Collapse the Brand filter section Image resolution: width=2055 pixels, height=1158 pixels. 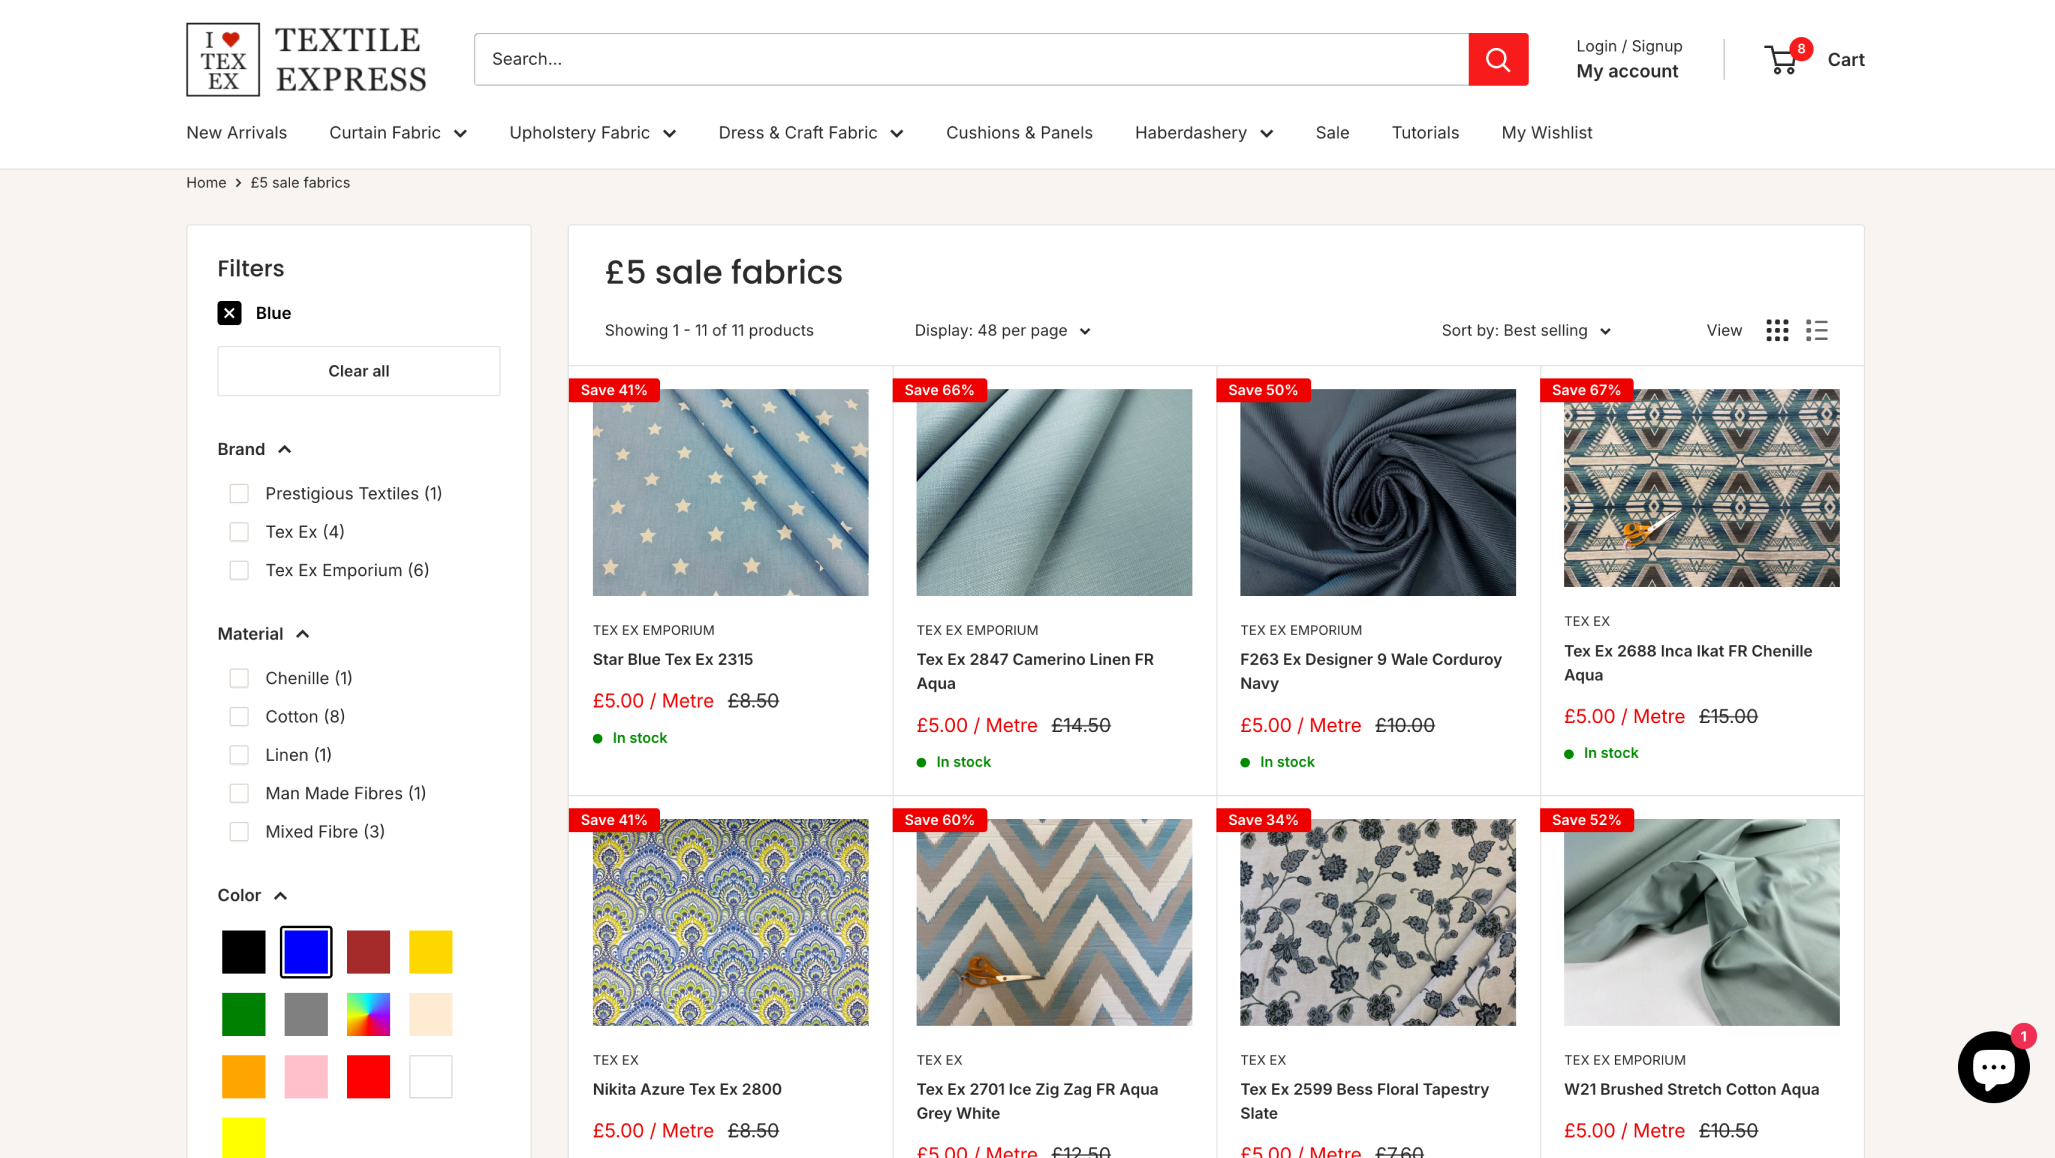tap(254, 449)
